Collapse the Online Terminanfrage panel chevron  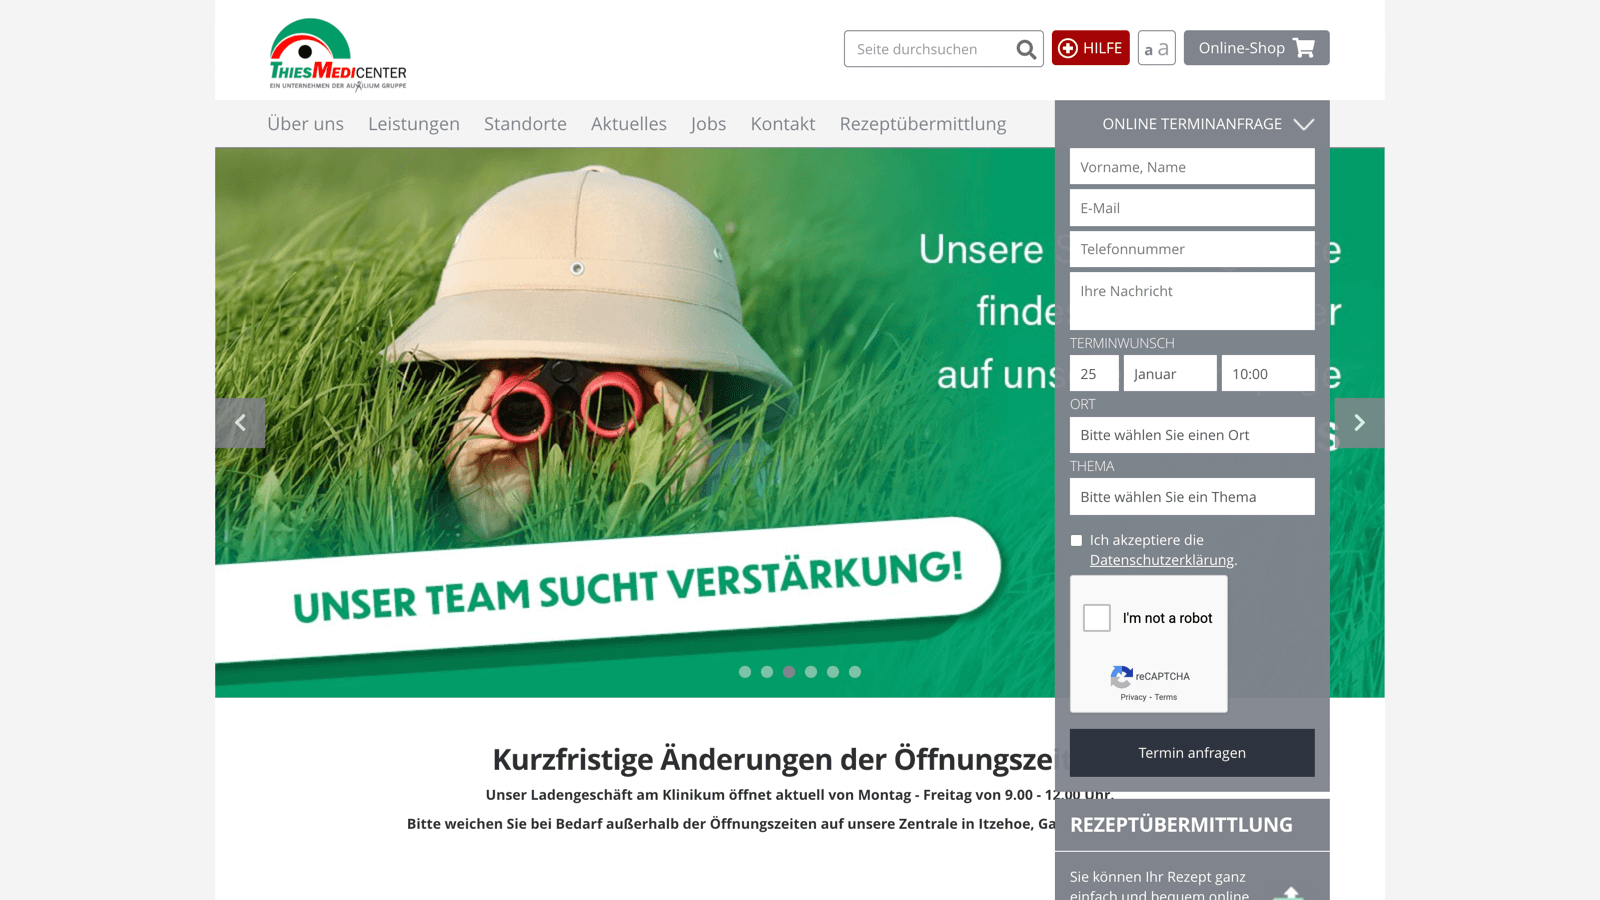[x=1303, y=124]
